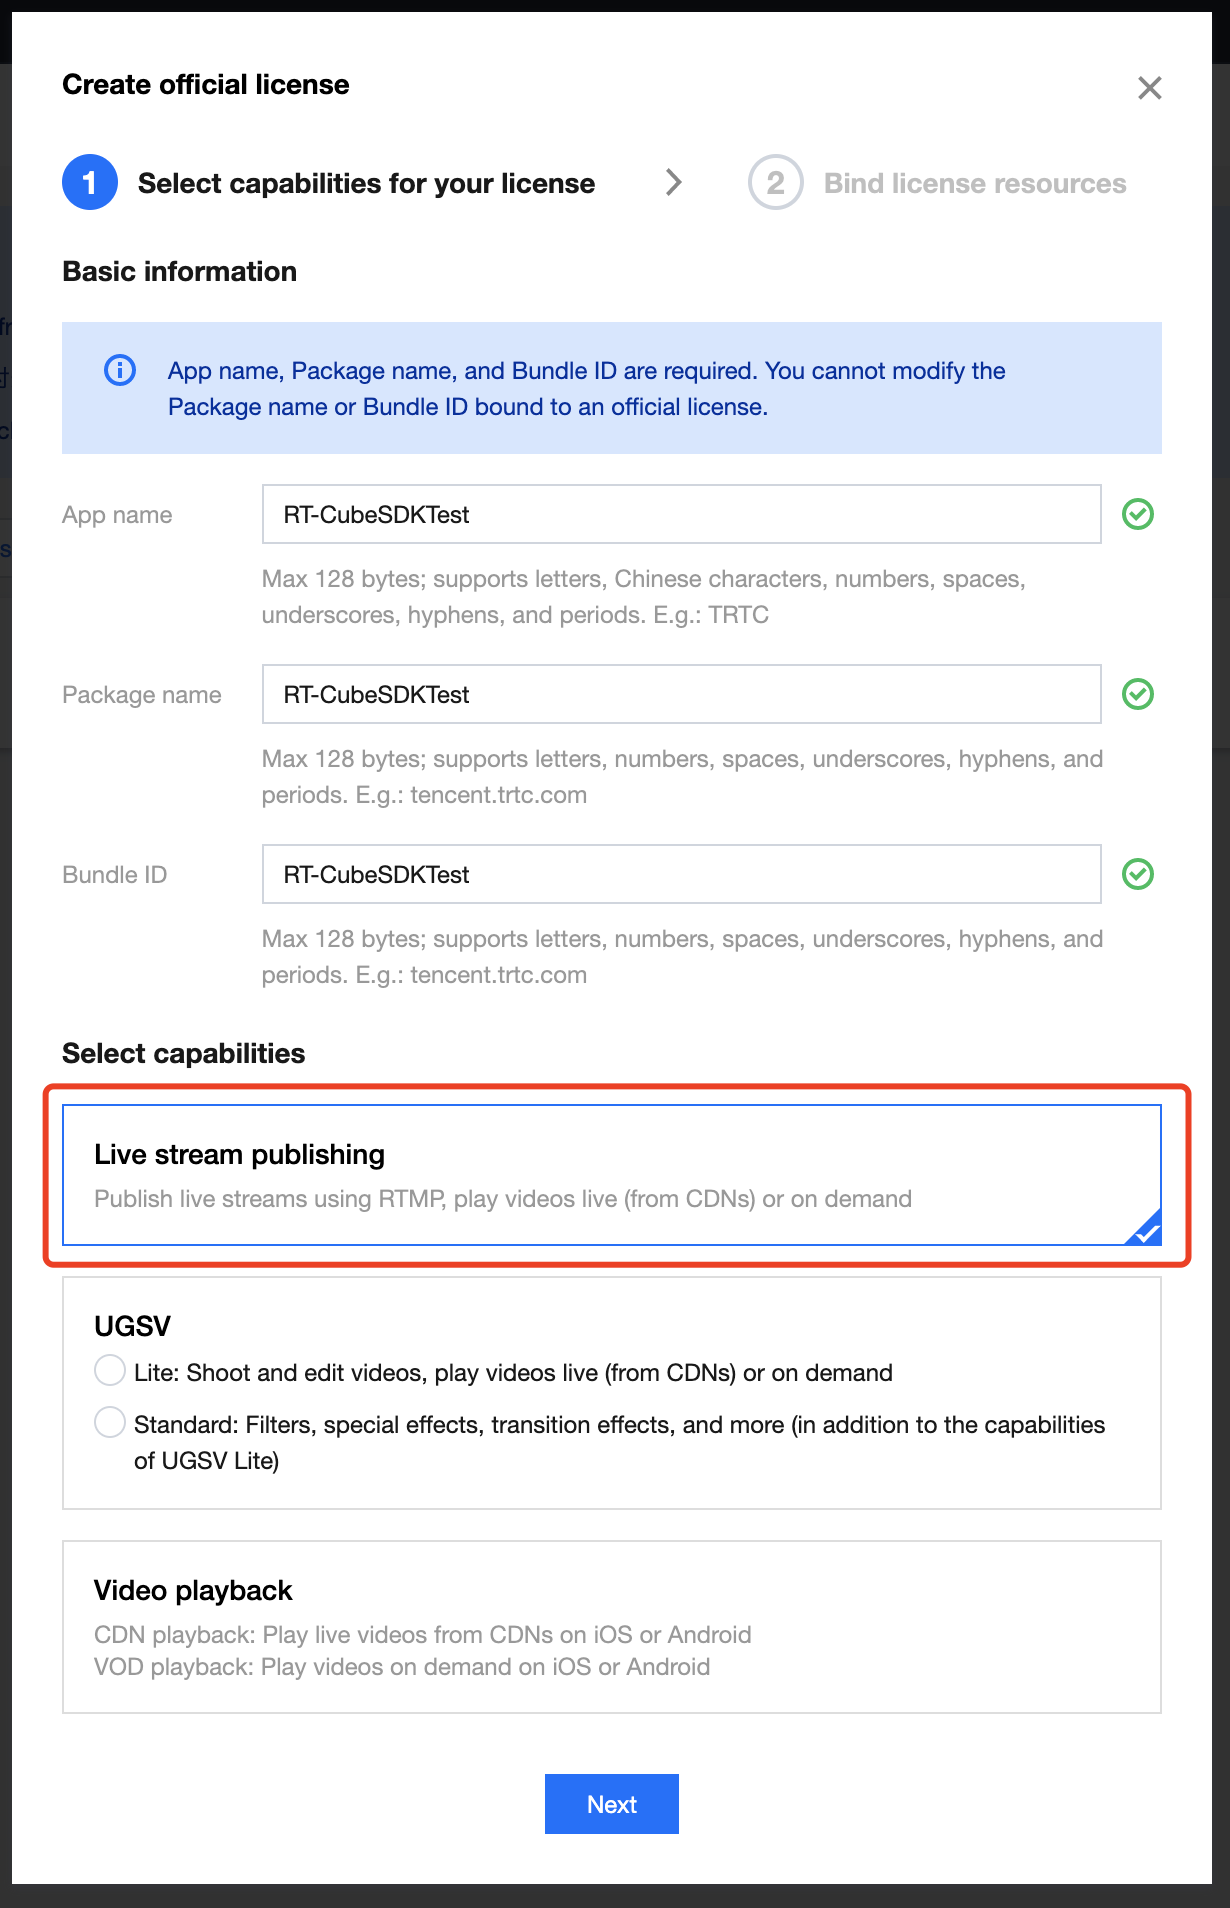Click the hint text below Package name field
The height and width of the screenshot is (1908, 1230).
coord(682,776)
